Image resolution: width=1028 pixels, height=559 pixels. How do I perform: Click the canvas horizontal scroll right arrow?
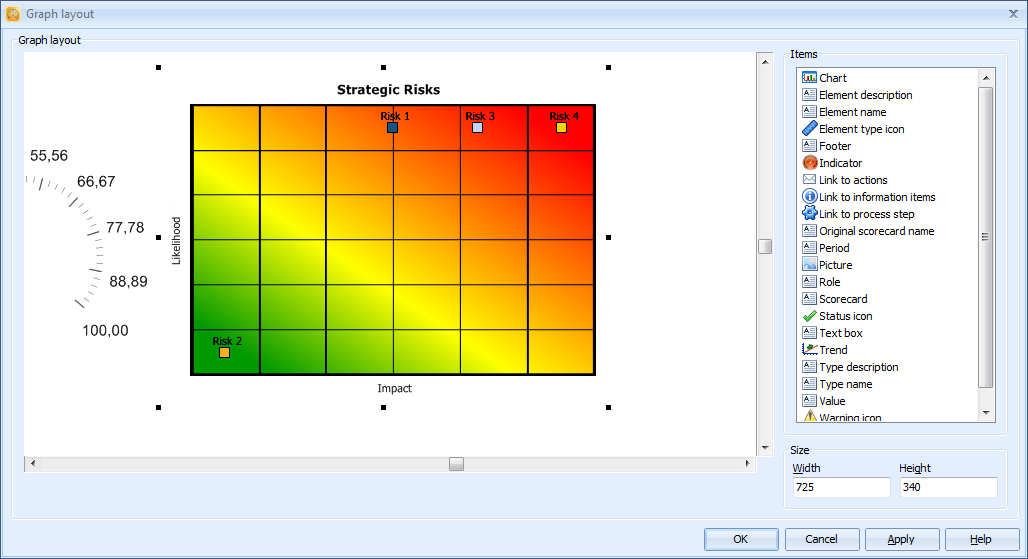click(x=747, y=463)
